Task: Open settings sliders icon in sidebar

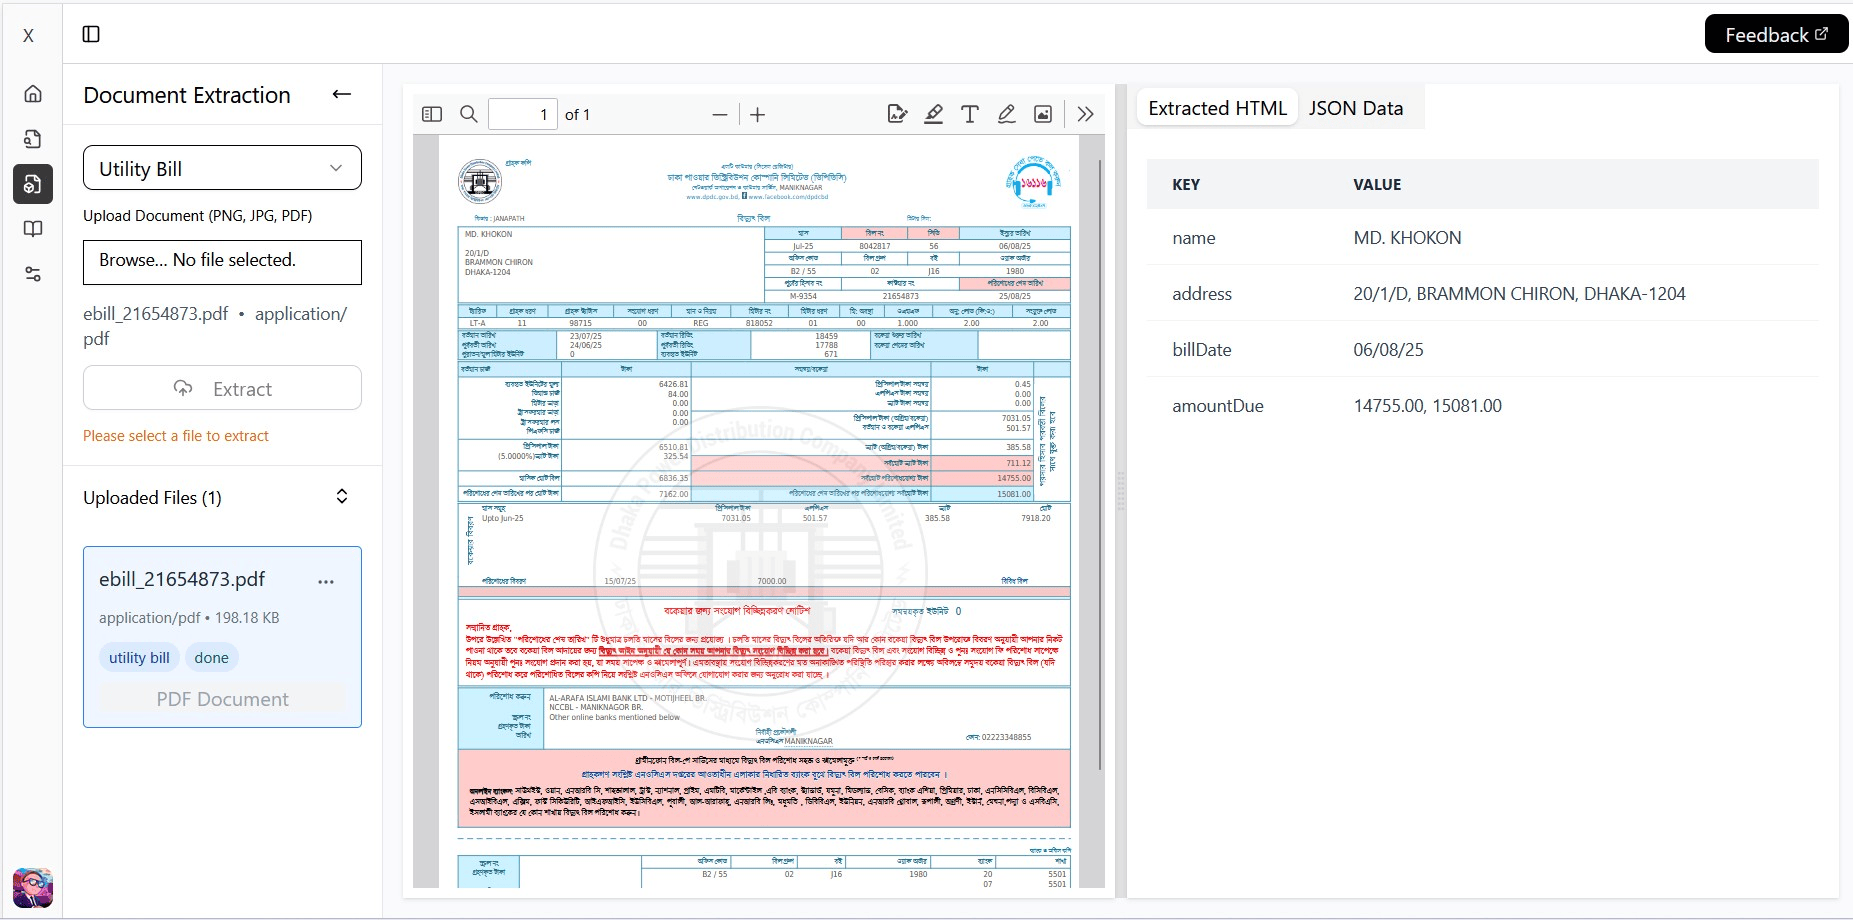Action: 33,274
